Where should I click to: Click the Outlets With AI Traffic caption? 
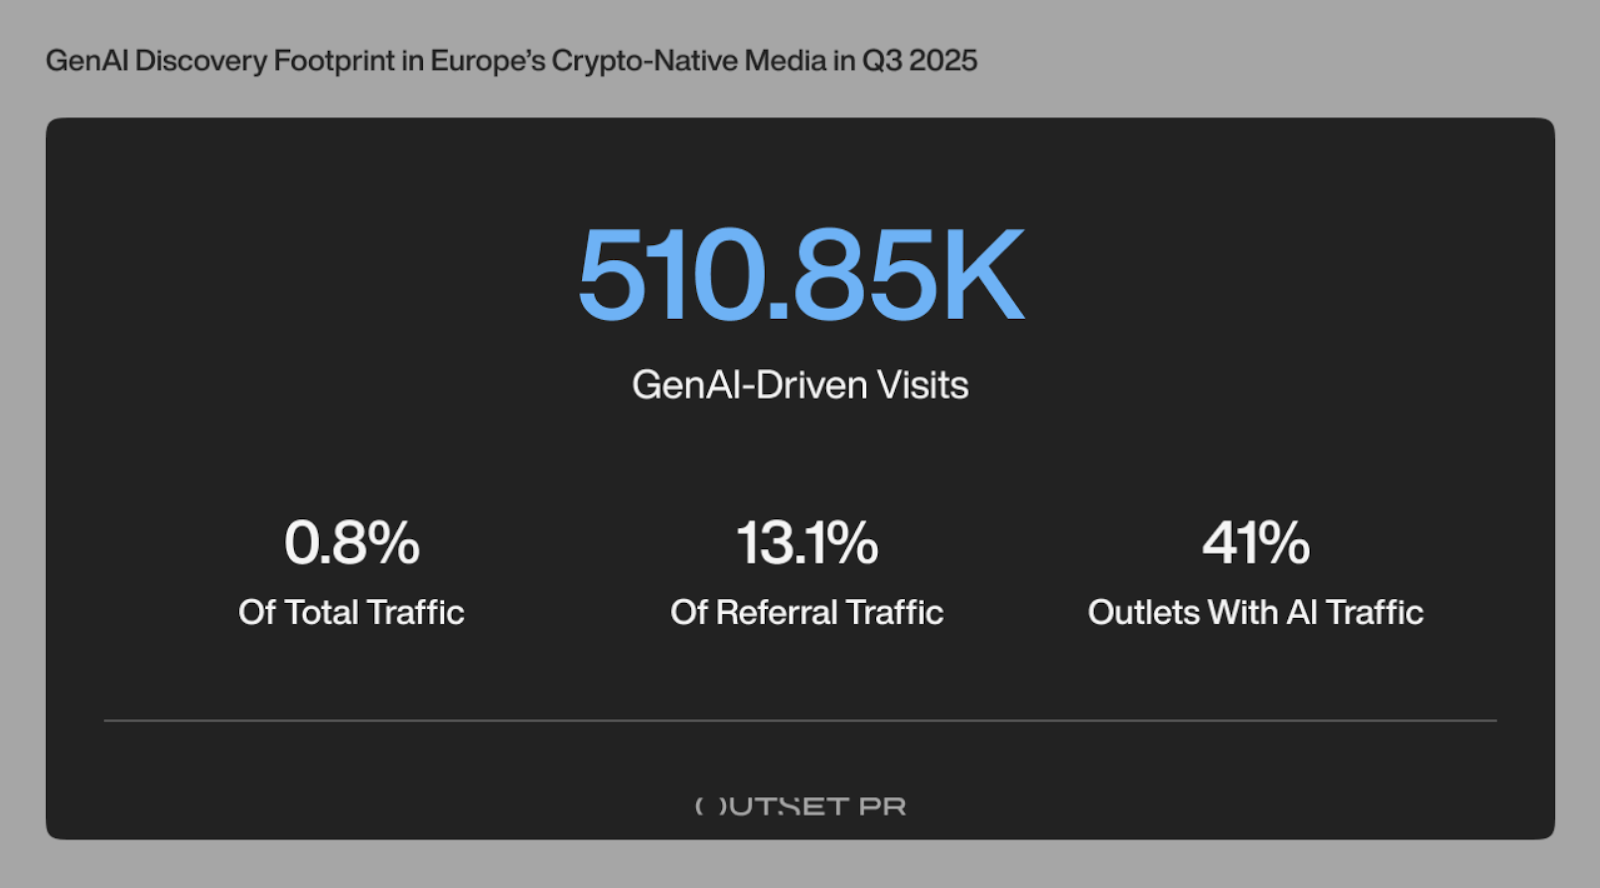pyautogui.click(x=1256, y=612)
